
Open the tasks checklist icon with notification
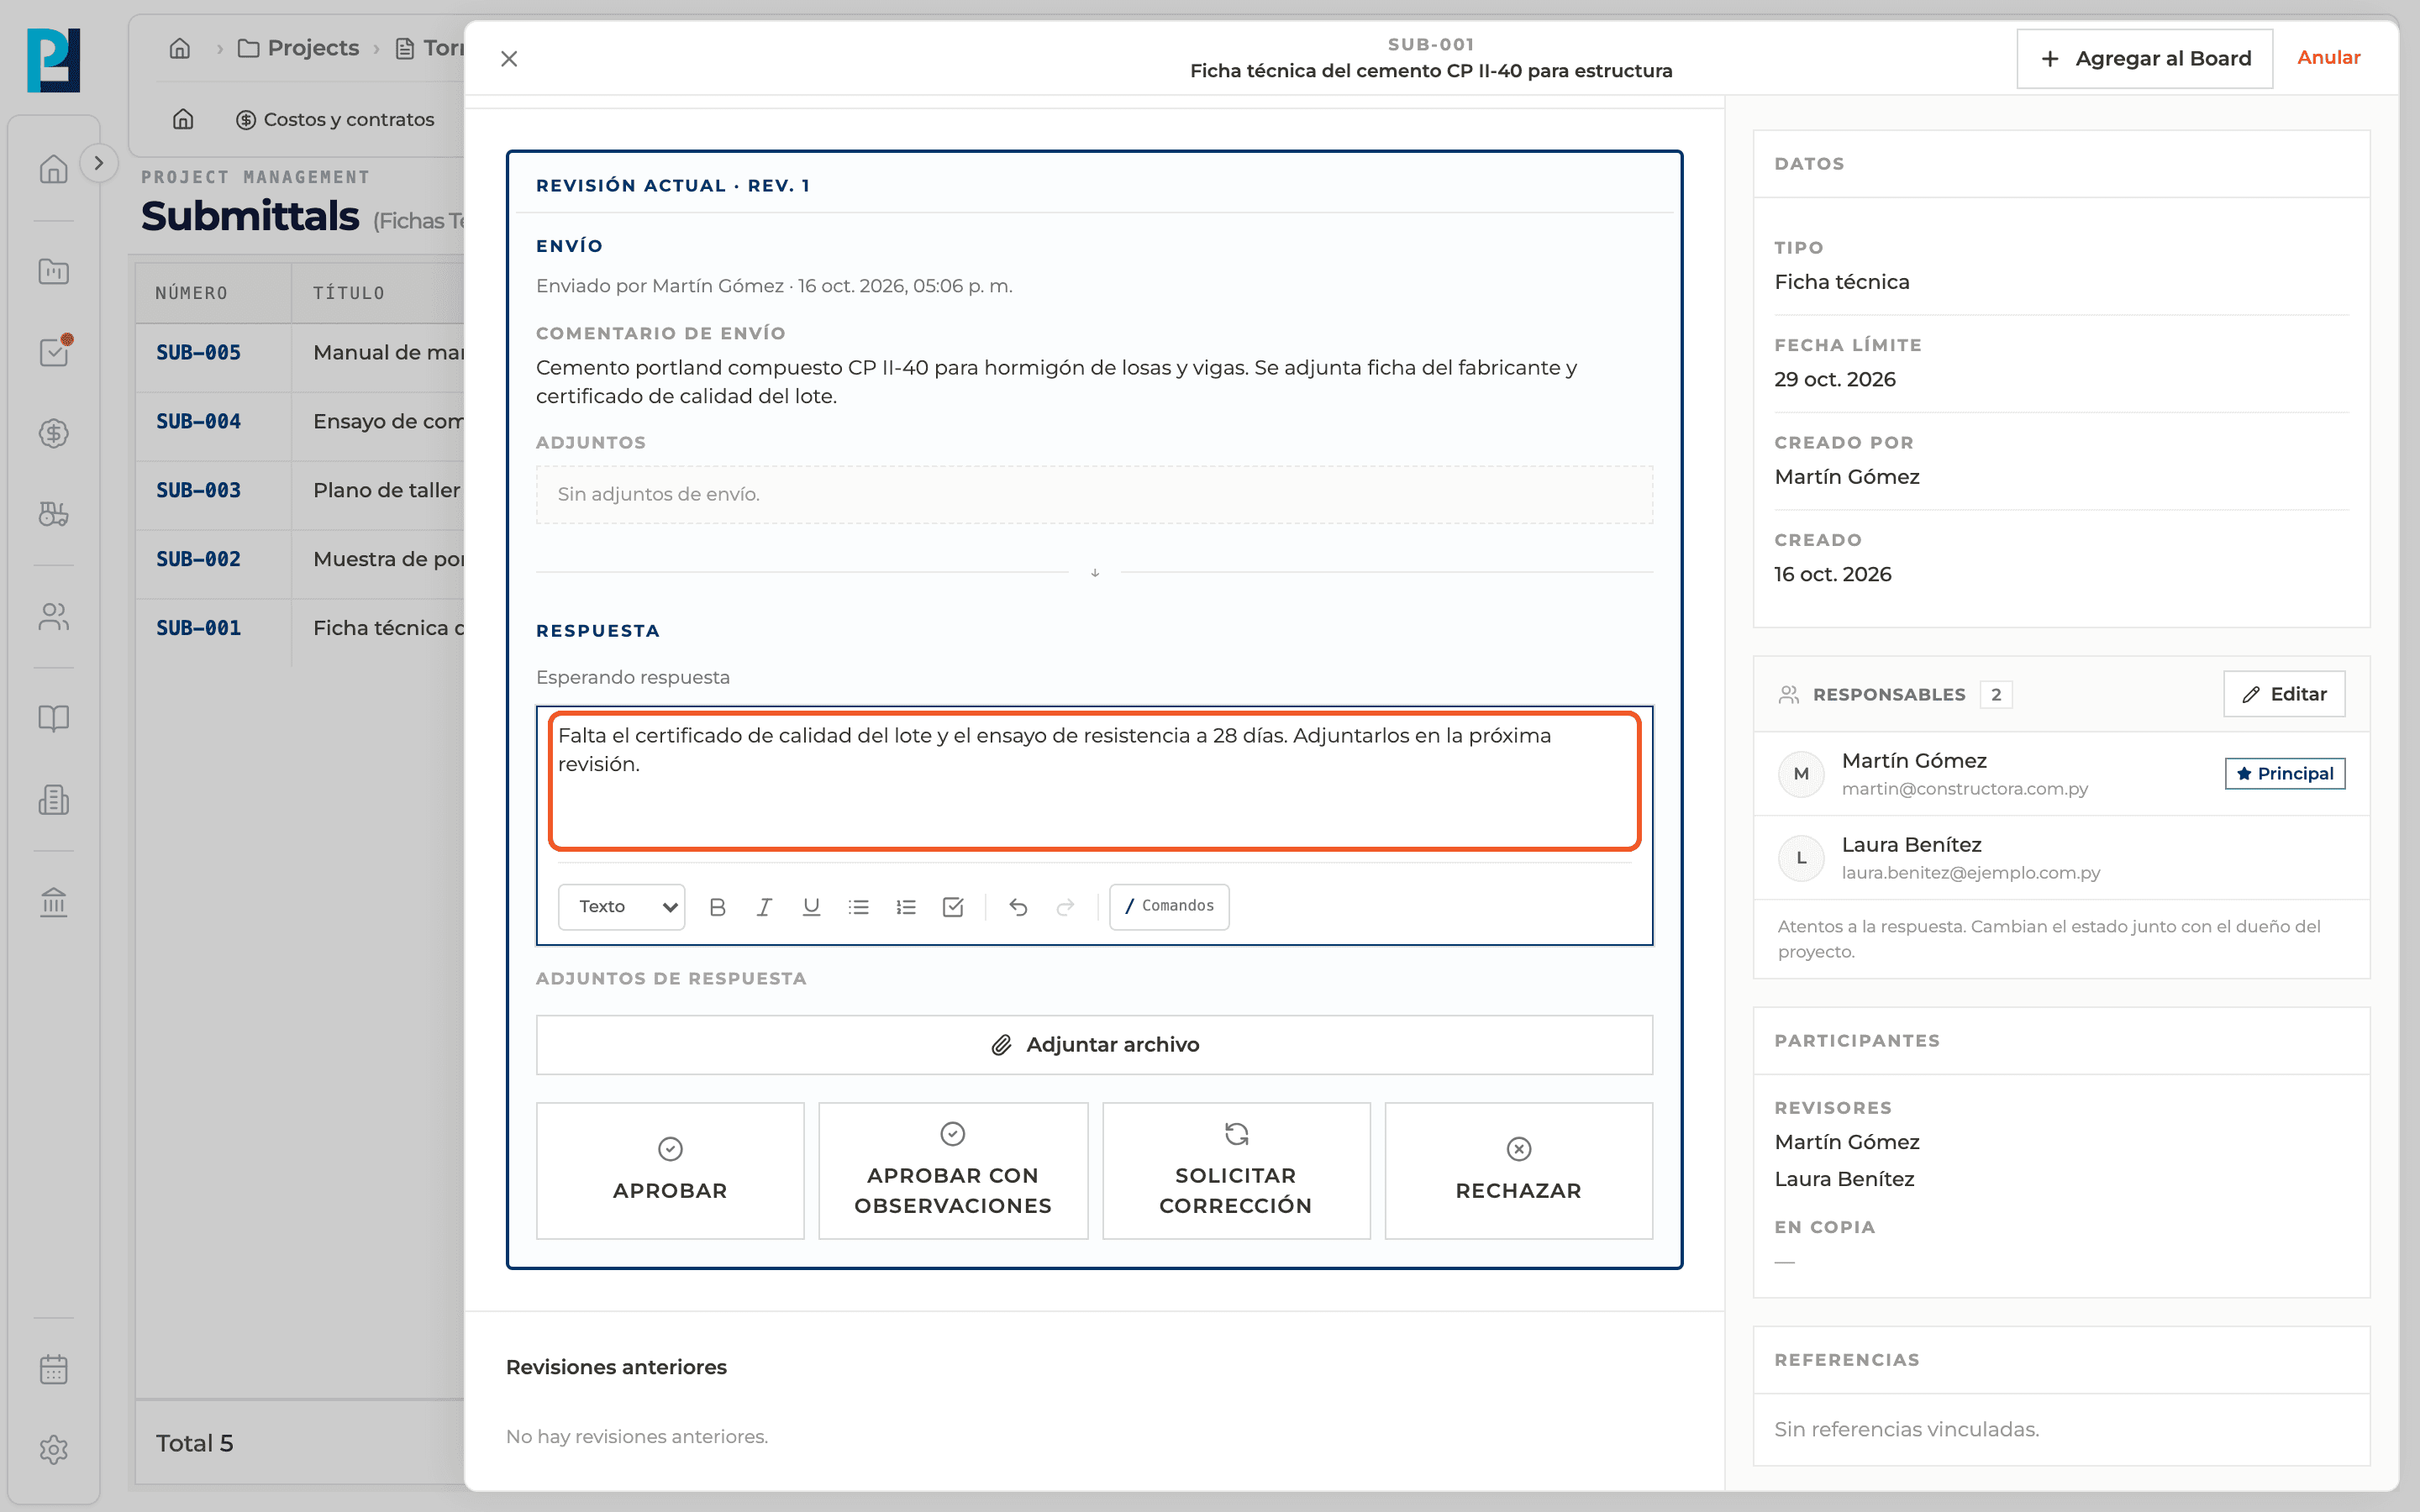point(54,352)
